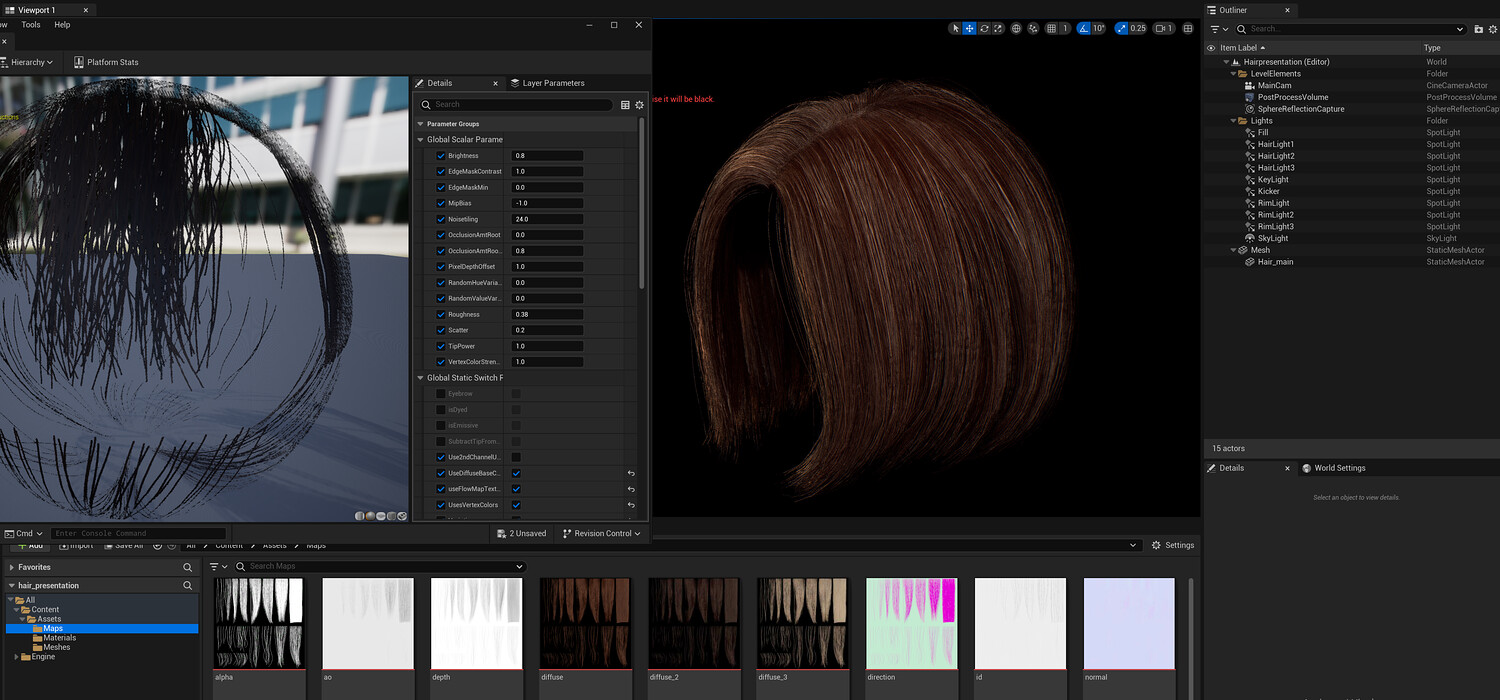Open the World Settings tab
The height and width of the screenshot is (700, 1500).
click(x=1338, y=468)
